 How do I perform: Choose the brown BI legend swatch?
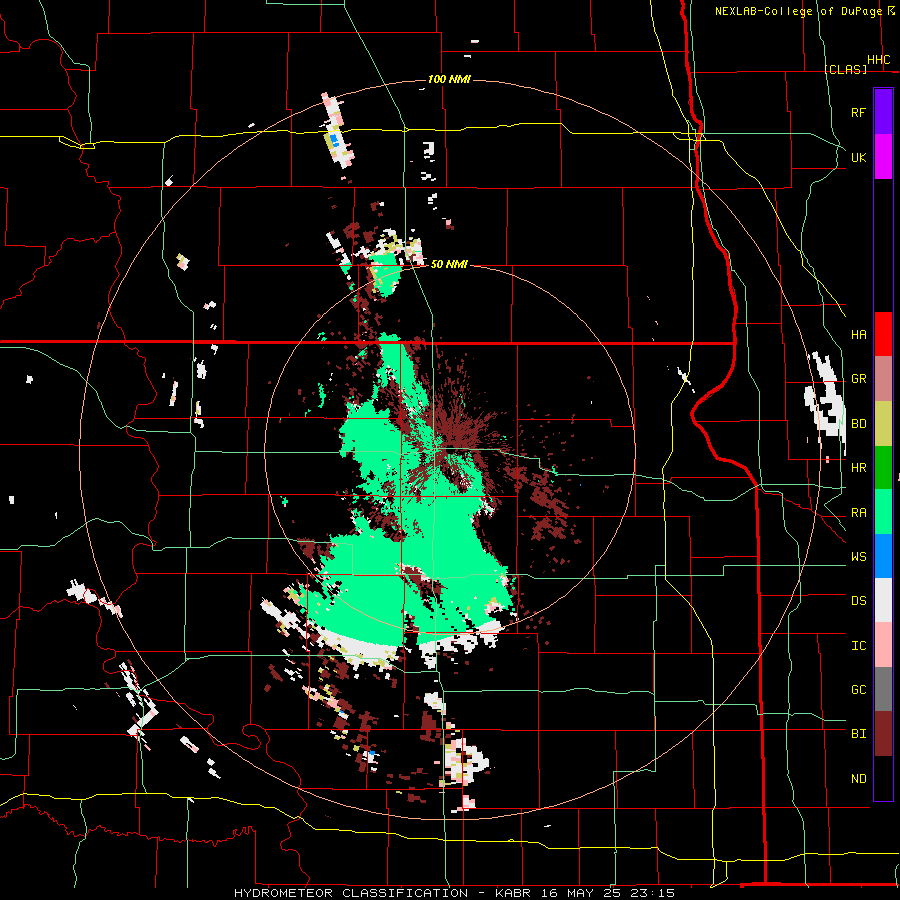[x=883, y=734]
